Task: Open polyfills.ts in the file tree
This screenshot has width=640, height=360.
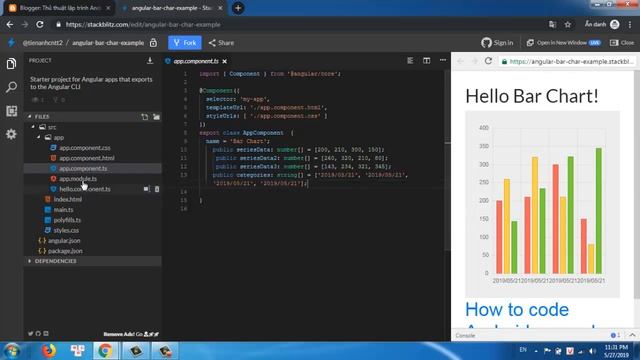Action: pyautogui.click(x=67, y=220)
